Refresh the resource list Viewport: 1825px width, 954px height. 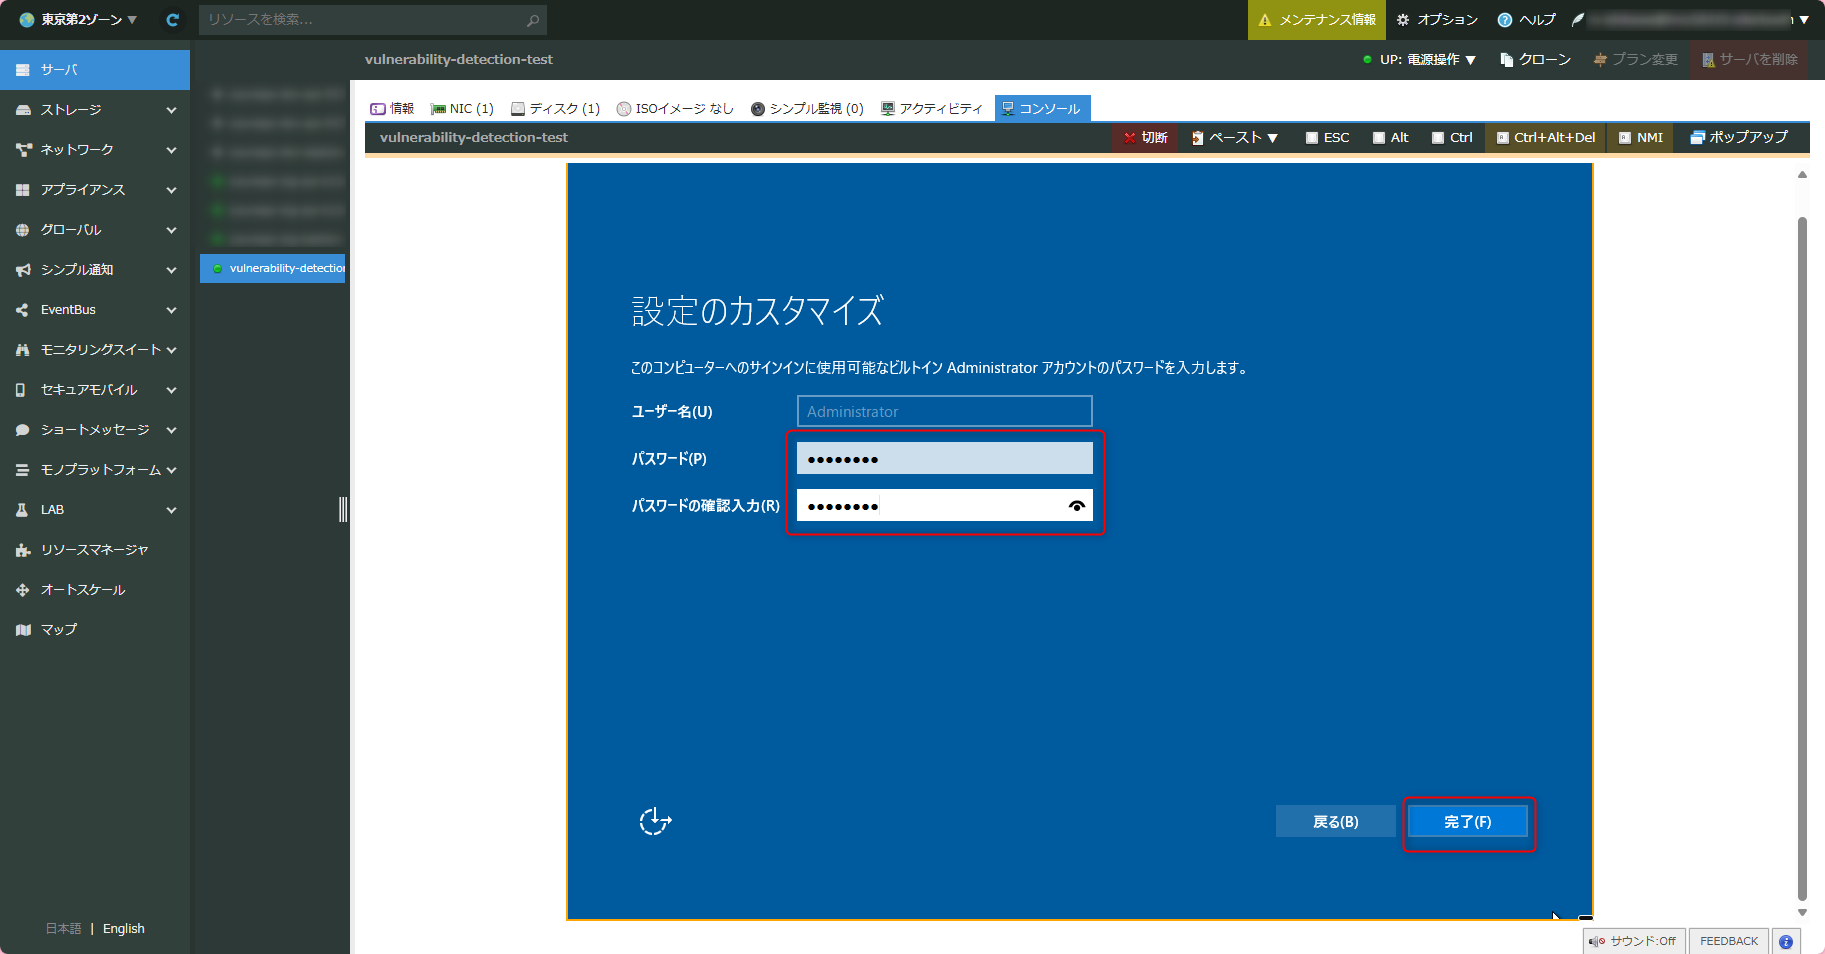171,19
